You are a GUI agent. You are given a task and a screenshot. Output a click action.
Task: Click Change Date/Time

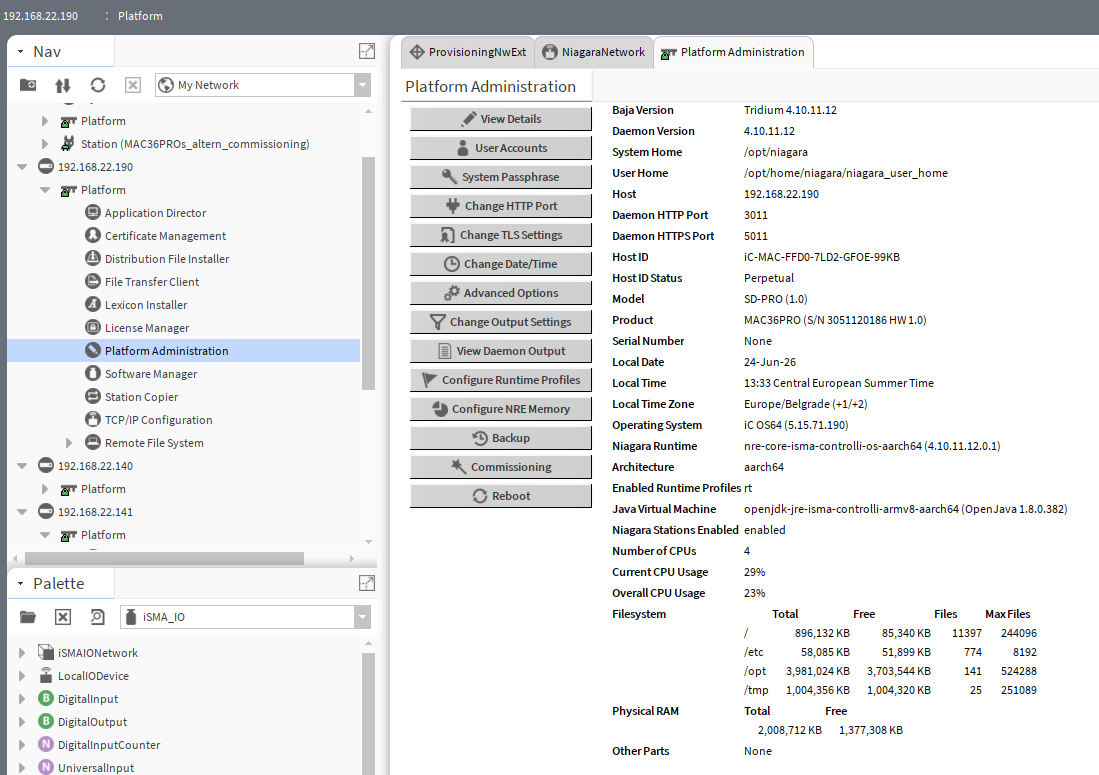pyautogui.click(x=500, y=264)
